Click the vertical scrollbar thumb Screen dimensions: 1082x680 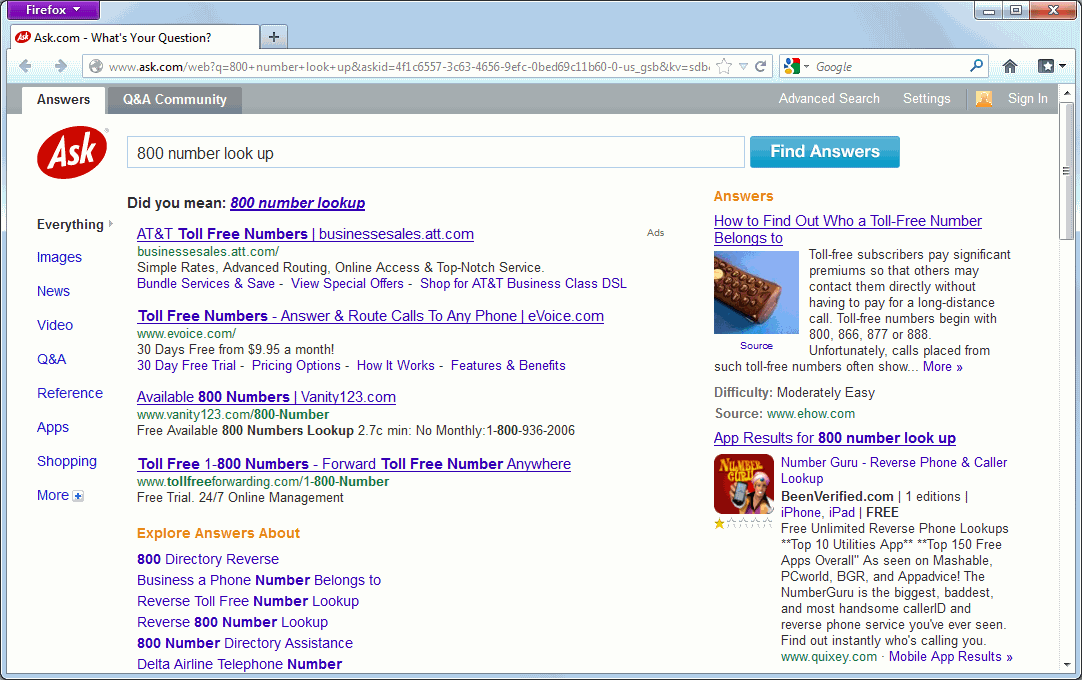1067,171
